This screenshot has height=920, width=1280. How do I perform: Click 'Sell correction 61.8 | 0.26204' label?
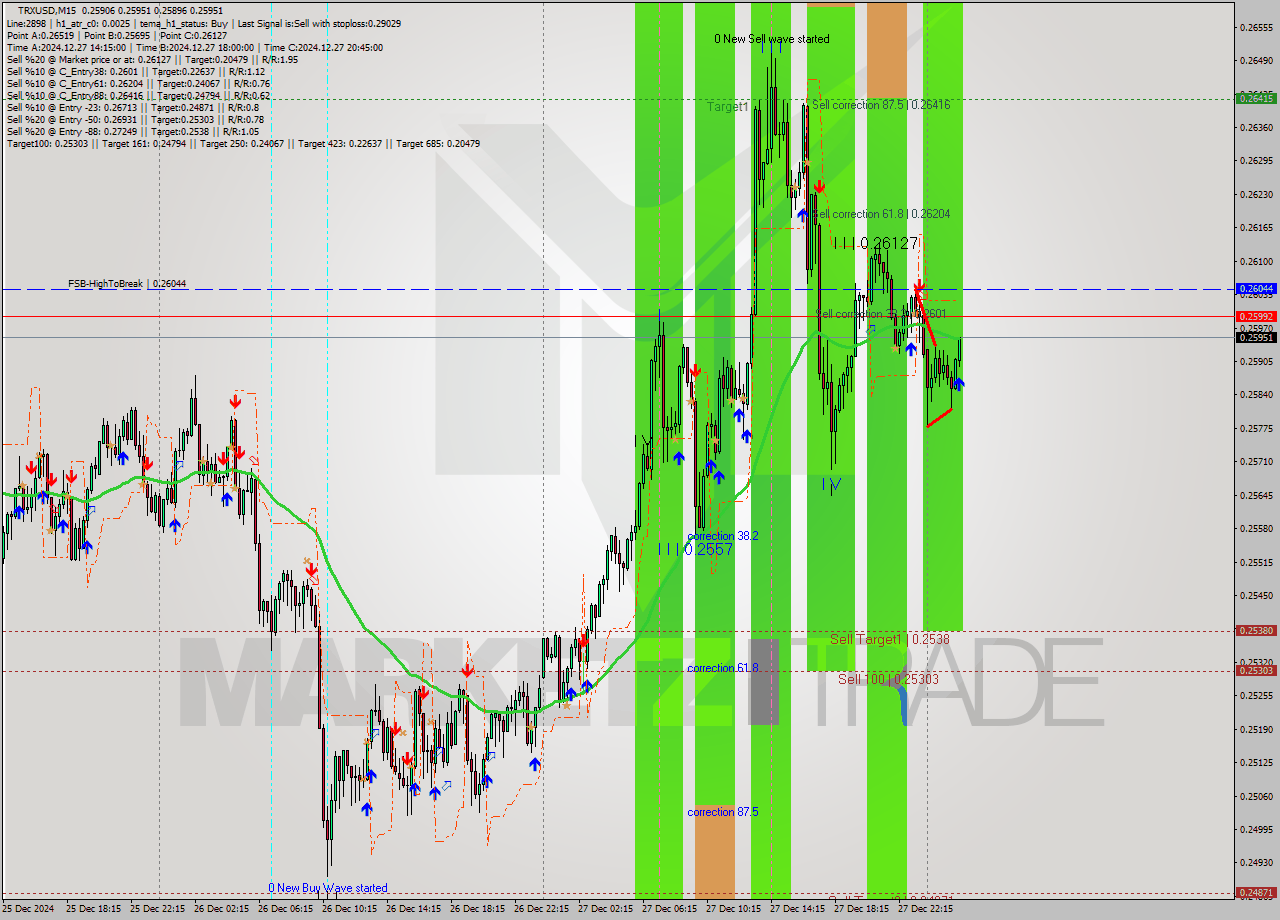click(881, 214)
